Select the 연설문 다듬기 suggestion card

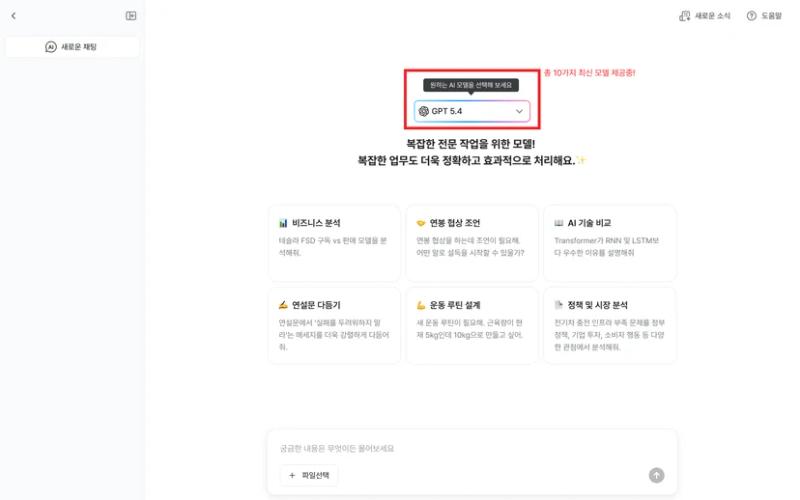[x=334, y=326]
